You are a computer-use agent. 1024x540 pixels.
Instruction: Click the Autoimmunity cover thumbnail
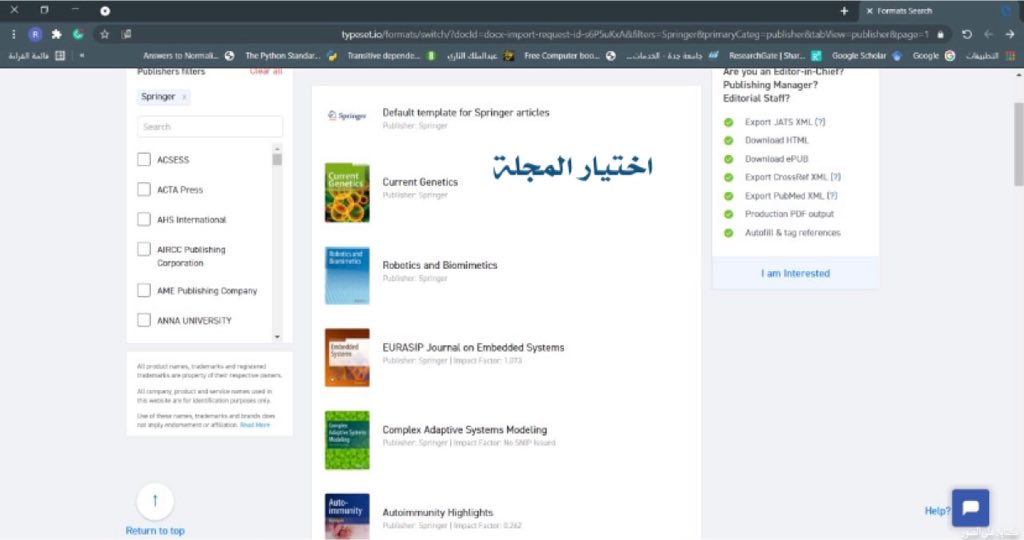[347, 516]
